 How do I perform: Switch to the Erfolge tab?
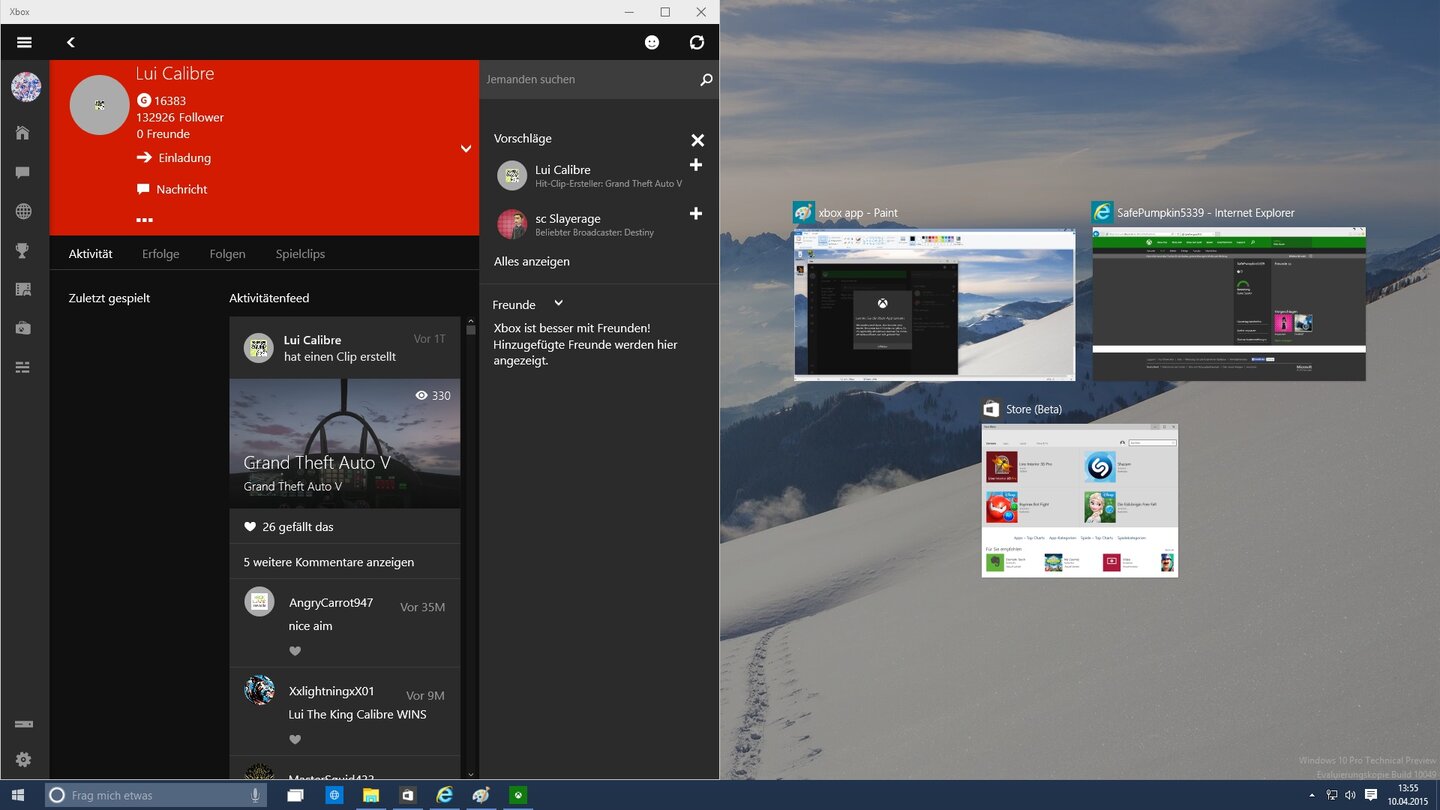(161, 254)
